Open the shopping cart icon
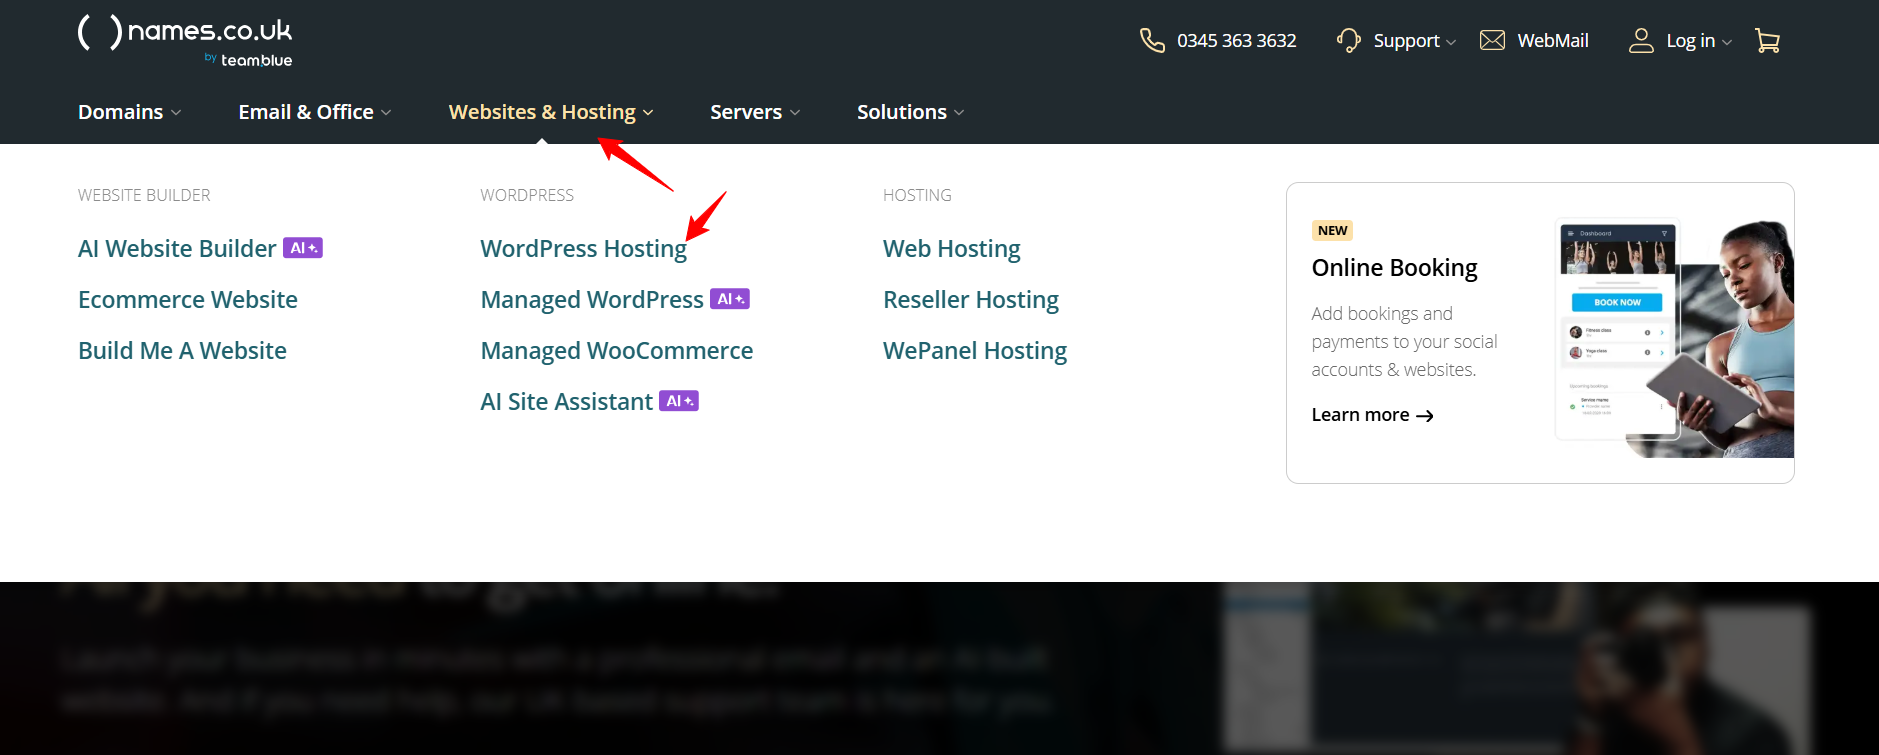This screenshot has width=1879, height=755. 1767,40
